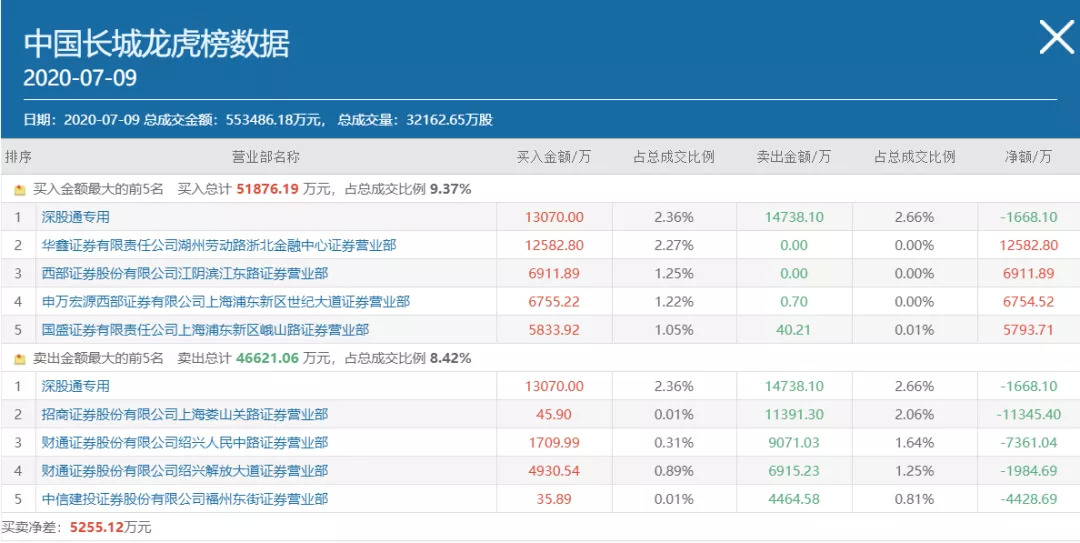The height and width of the screenshot is (543, 1080).
Task: Open 国盛证券上海浦东新区峨山路 branch link
Action: click(x=205, y=329)
